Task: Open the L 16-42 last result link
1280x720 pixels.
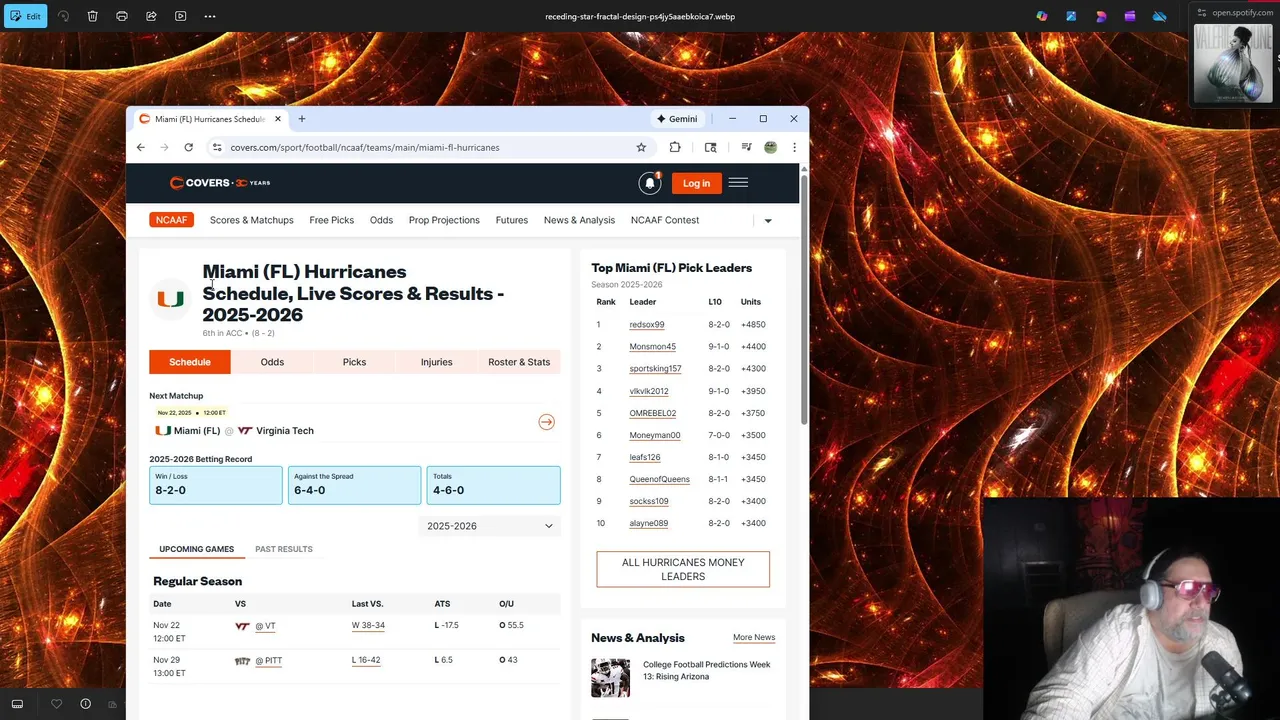Action: (x=366, y=660)
